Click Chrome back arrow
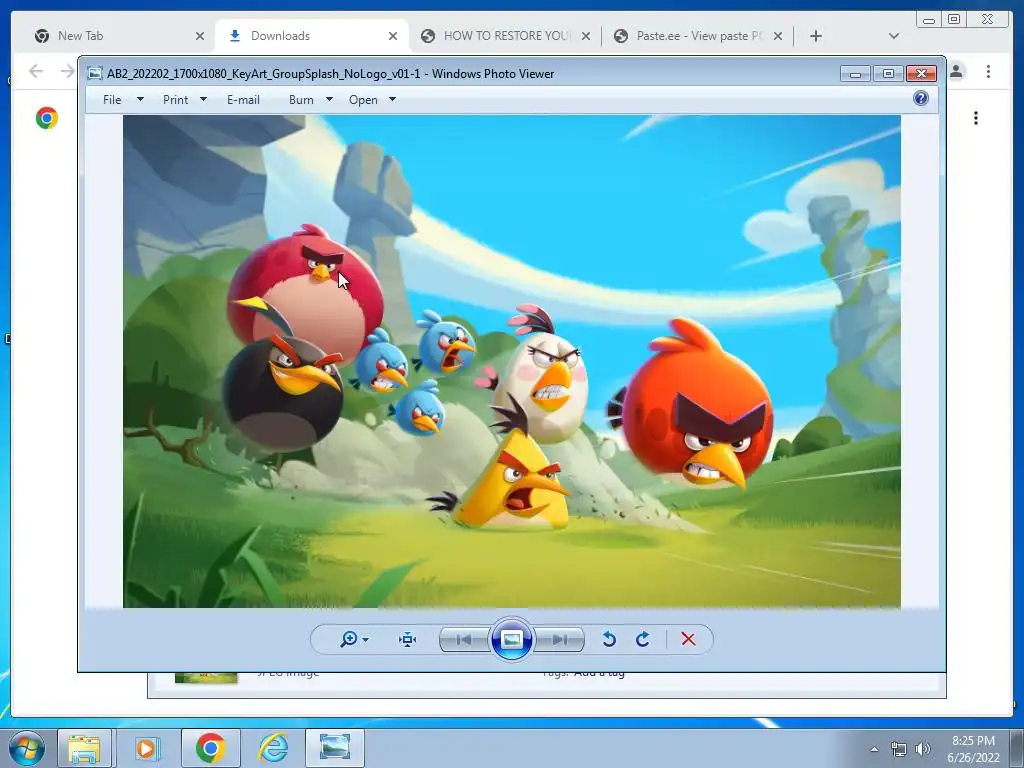The width and height of the screenshot is (1024, 768). point(36,71)
